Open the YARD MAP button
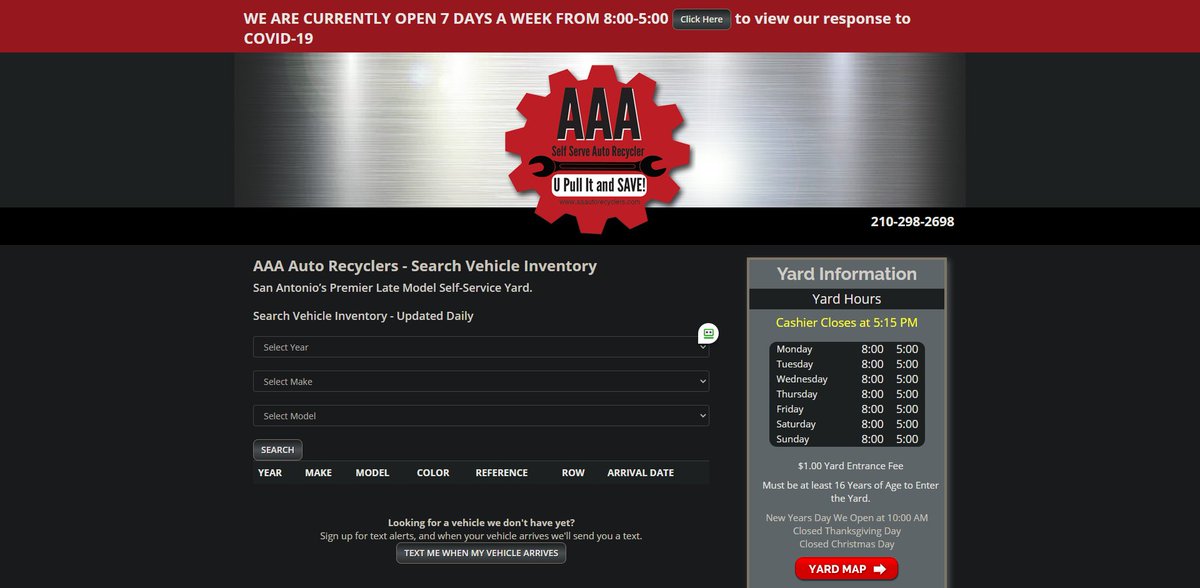The height and width of the screenshot is (588, 1200). pos(846,569)
